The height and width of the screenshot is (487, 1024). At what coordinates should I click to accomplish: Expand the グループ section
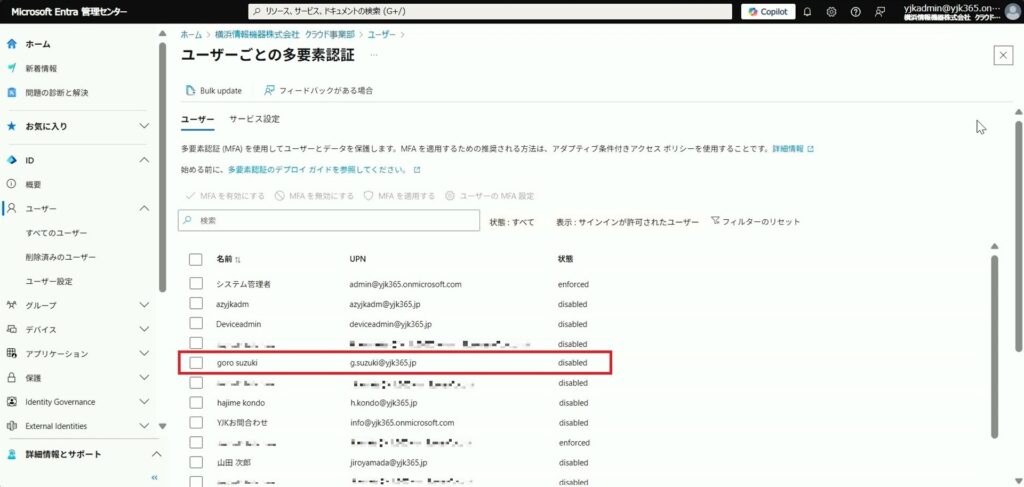[145, 305]
